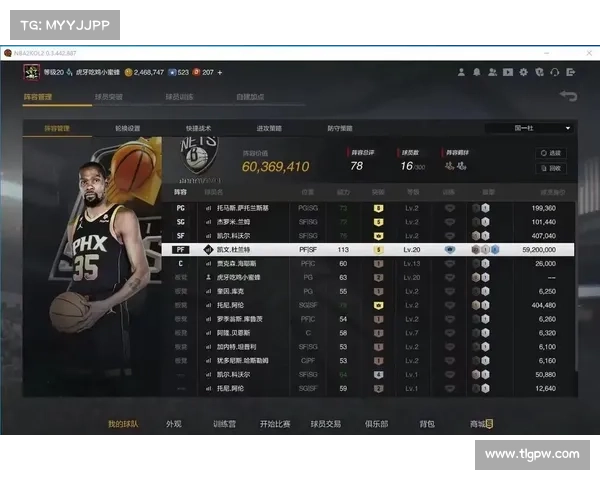
Task: Open 外观 in bottom navigation
Action: pyautogui.click(x=174, y=424)
